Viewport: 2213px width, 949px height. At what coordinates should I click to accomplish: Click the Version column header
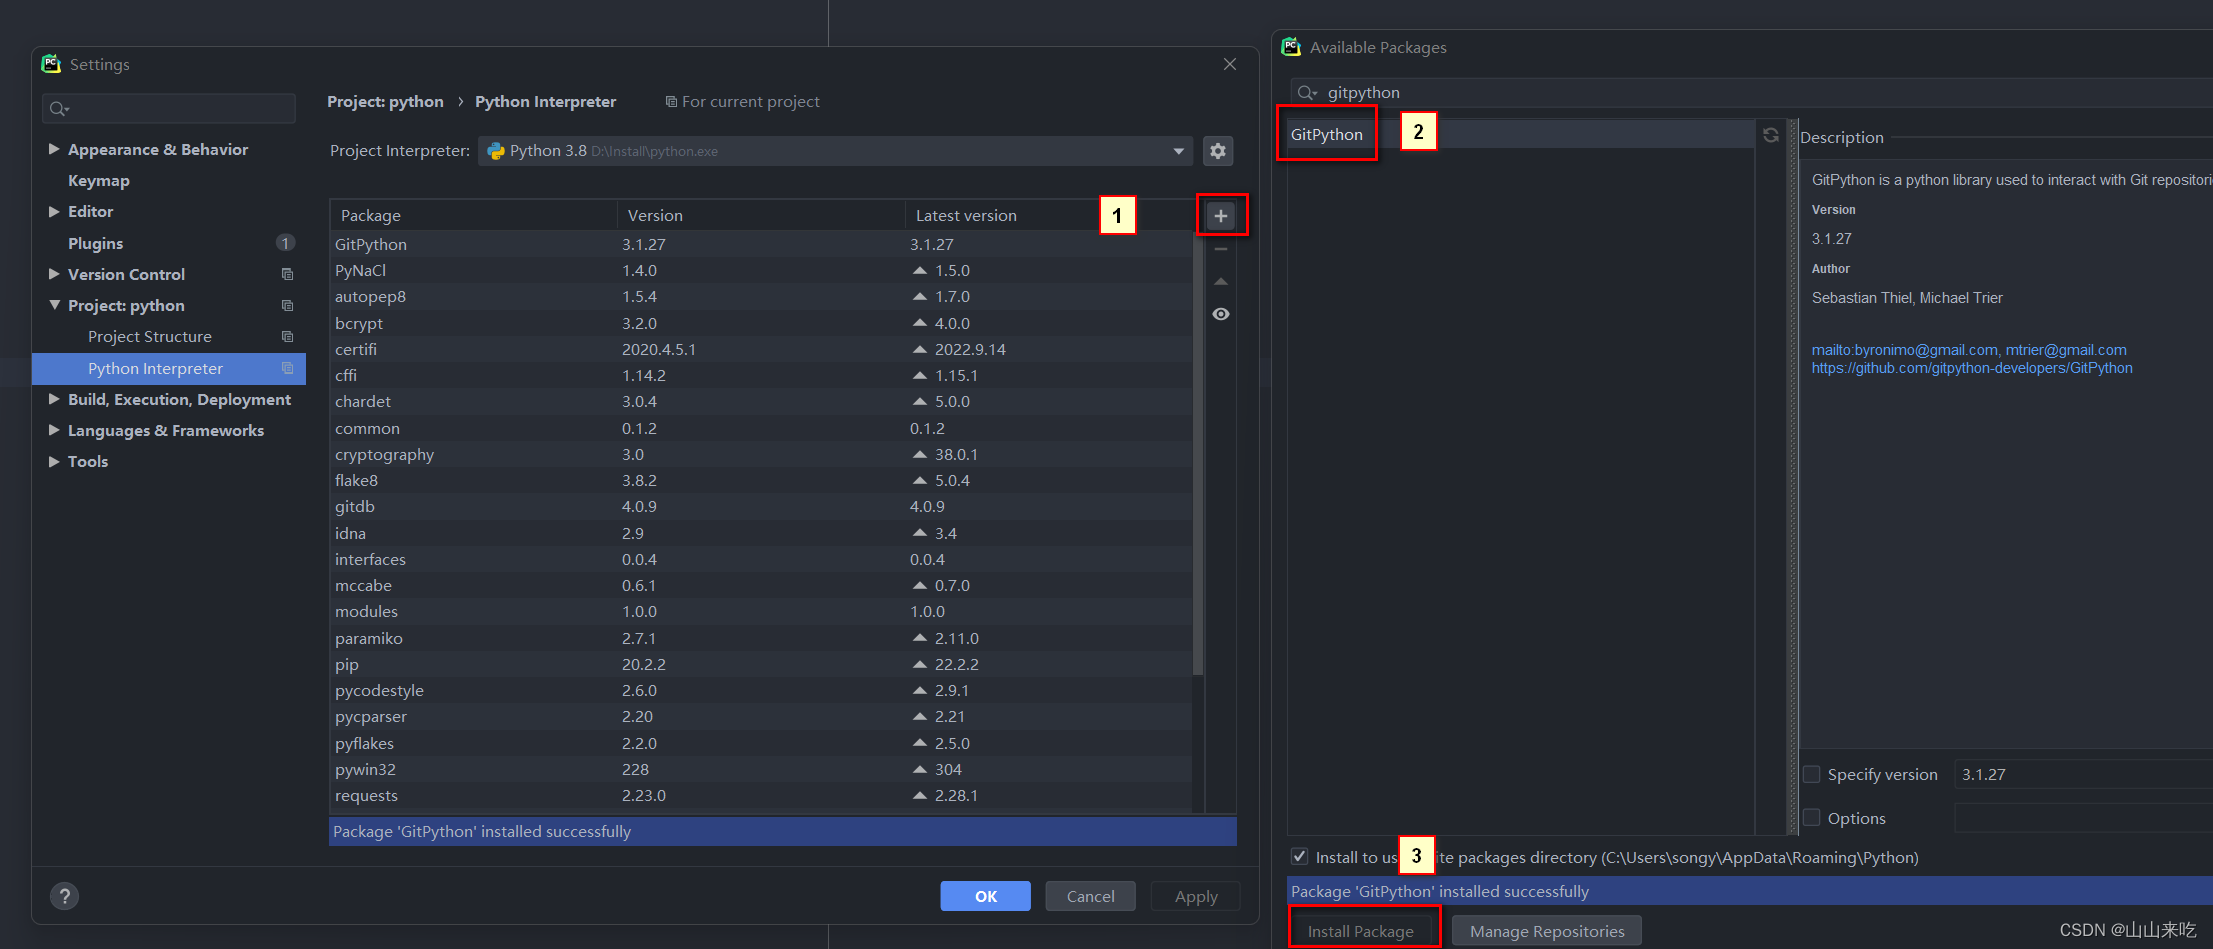click(x=761, y=215)
